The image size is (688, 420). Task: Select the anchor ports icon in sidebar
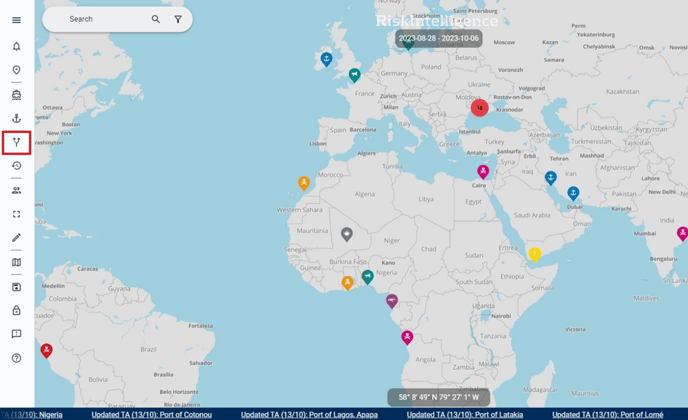(x=16, y=118)
